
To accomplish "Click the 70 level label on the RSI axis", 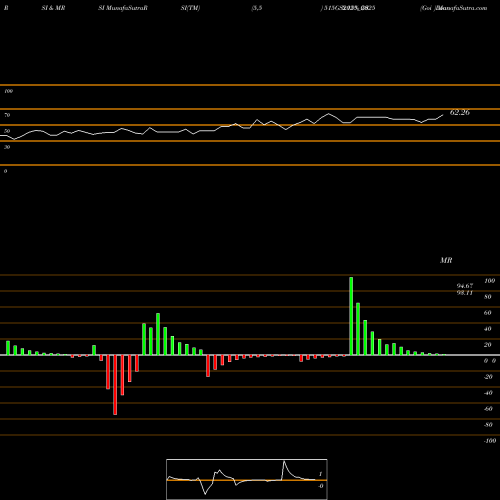I will click(x=7, y=115).
